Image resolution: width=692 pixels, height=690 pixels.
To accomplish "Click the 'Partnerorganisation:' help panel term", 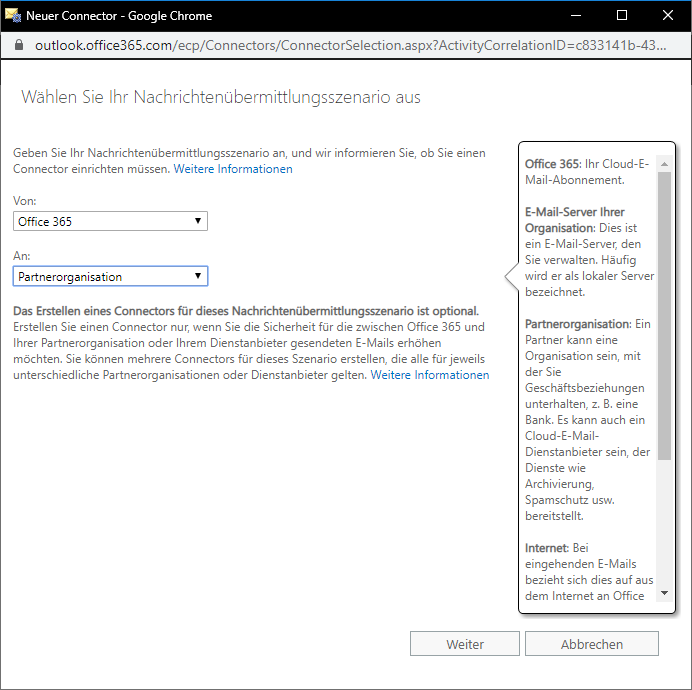I will pos(578,324).
